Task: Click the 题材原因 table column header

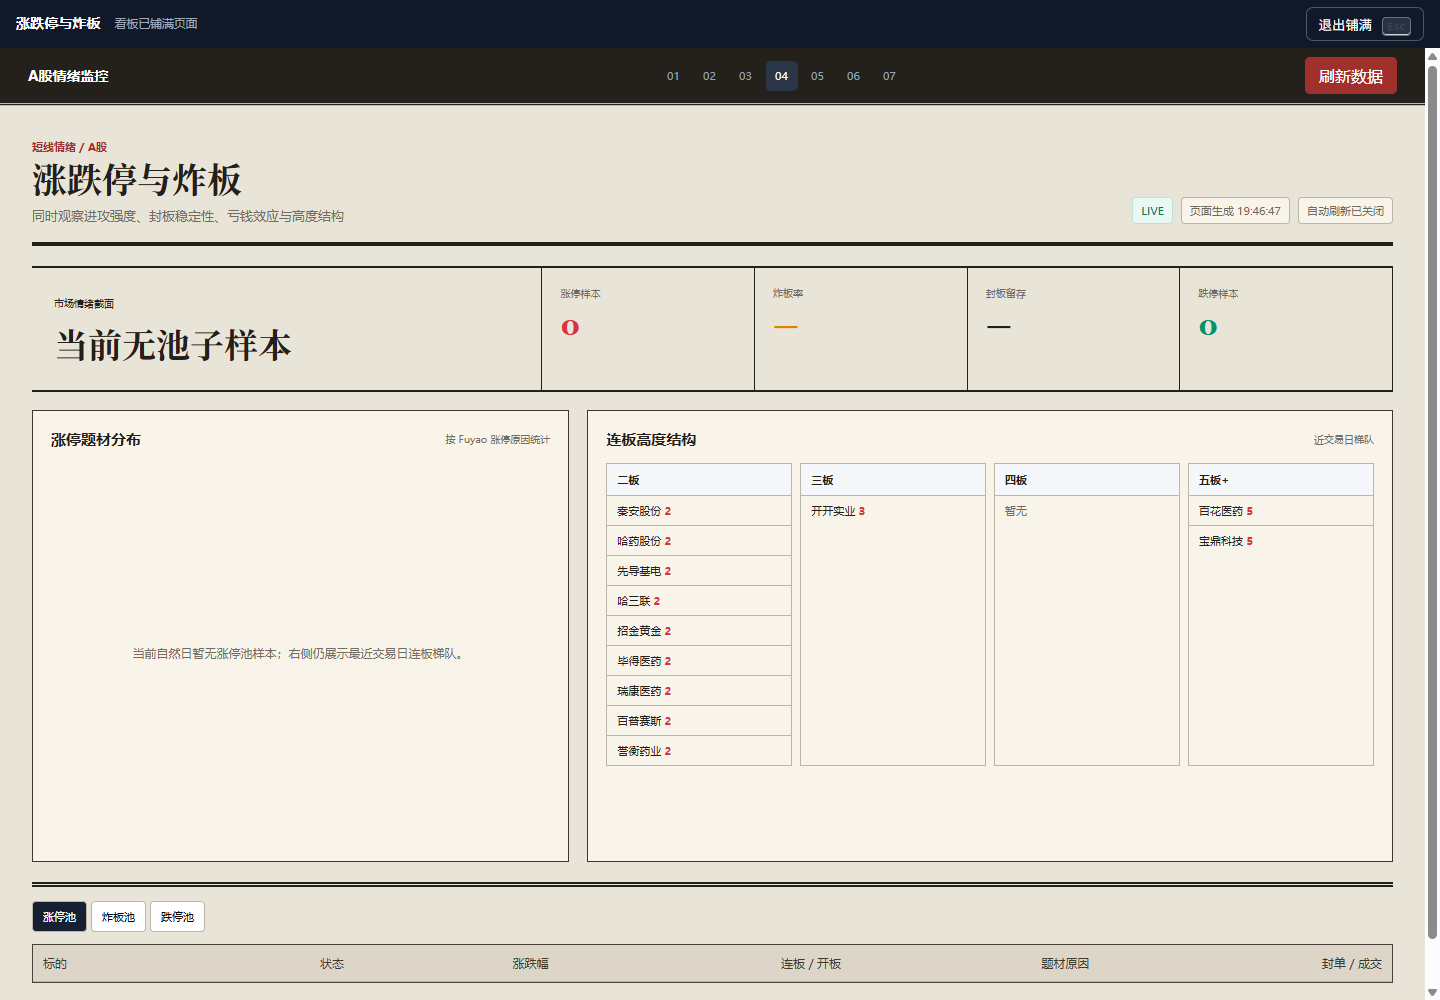Action: (x=1065, y=964)
